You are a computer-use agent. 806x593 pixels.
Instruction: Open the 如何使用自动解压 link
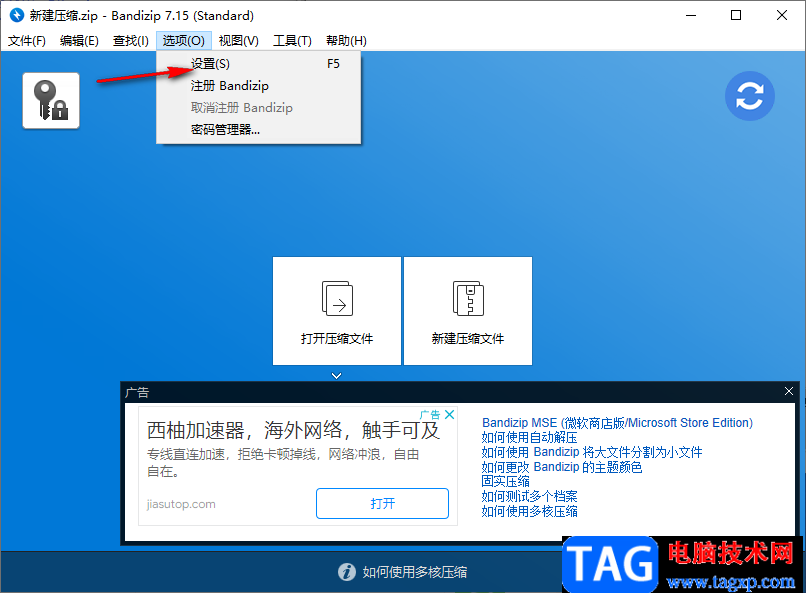coord(529,437)
